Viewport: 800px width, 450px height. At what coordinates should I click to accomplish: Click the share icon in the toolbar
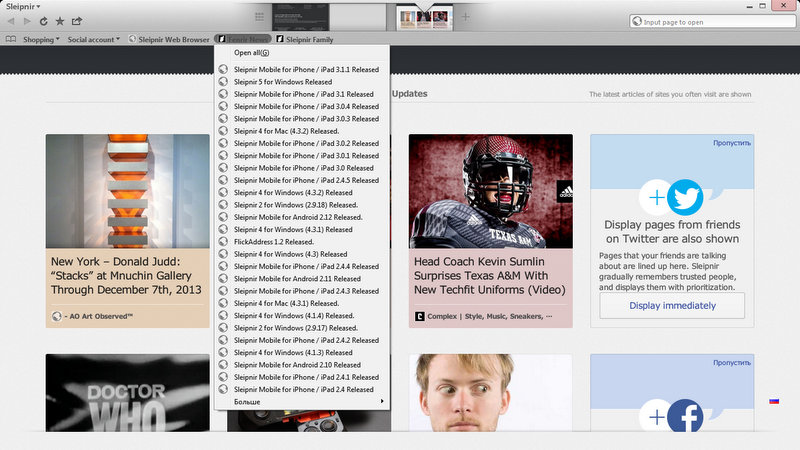[77, 21]
